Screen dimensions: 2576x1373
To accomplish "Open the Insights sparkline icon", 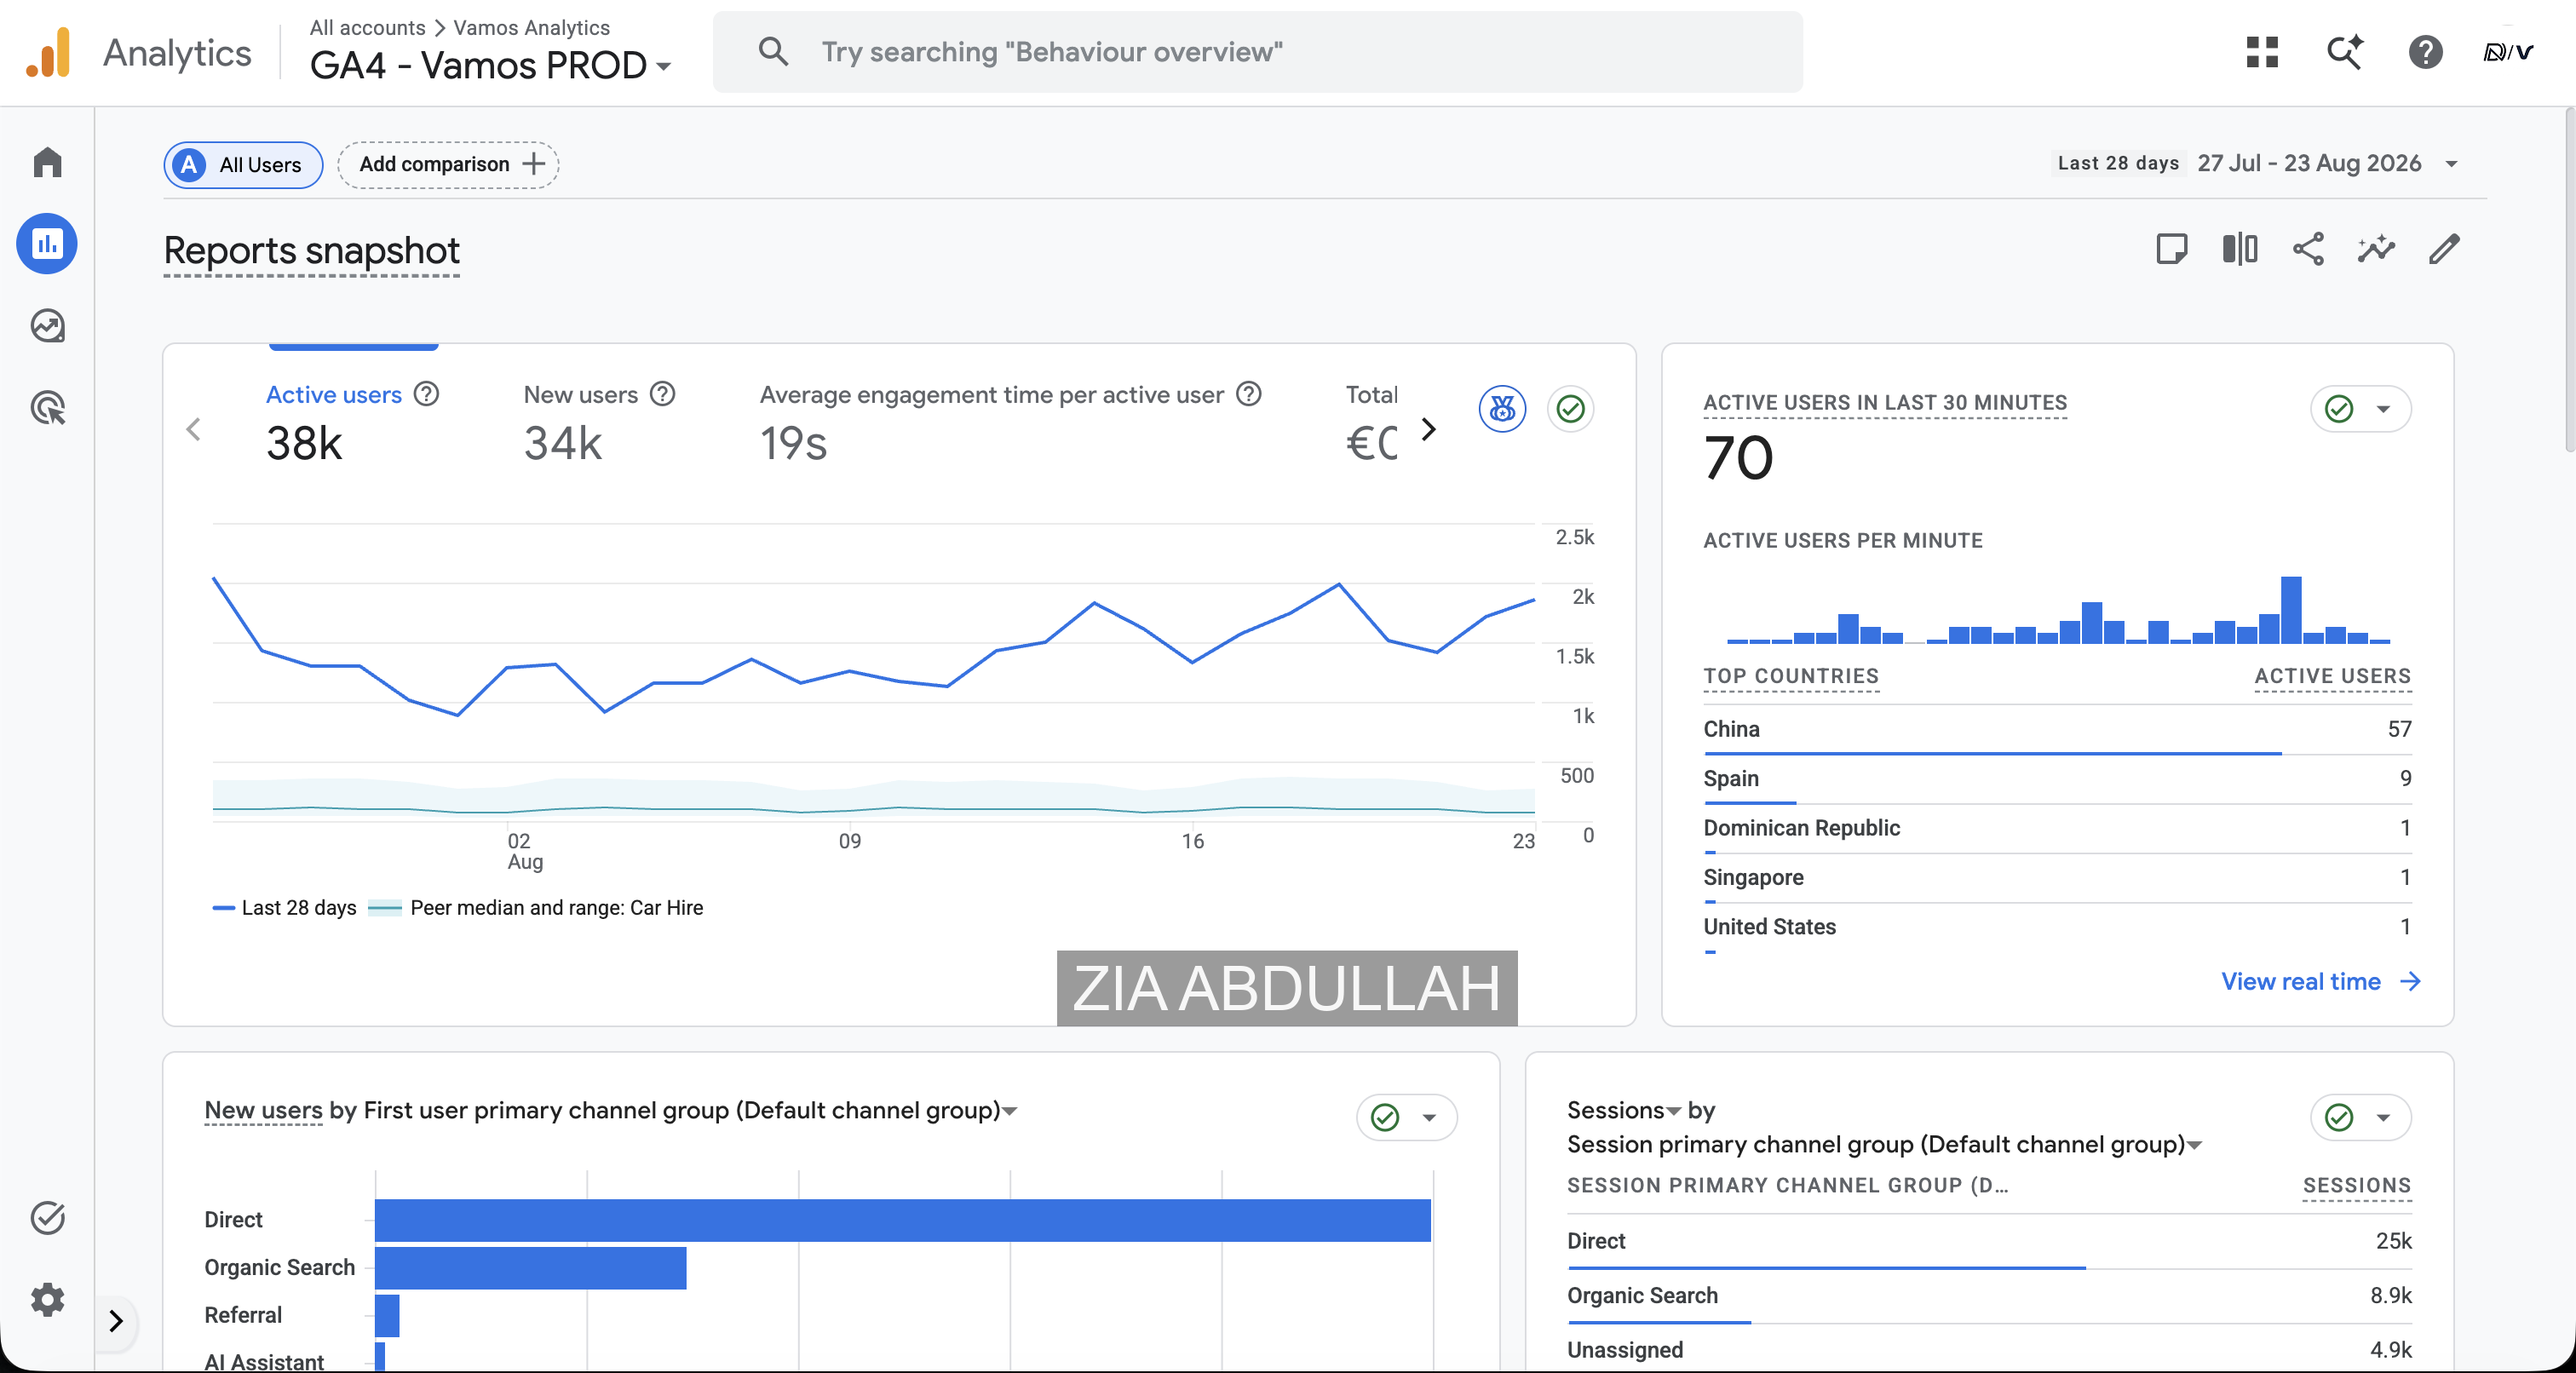I will point(2376,249).
